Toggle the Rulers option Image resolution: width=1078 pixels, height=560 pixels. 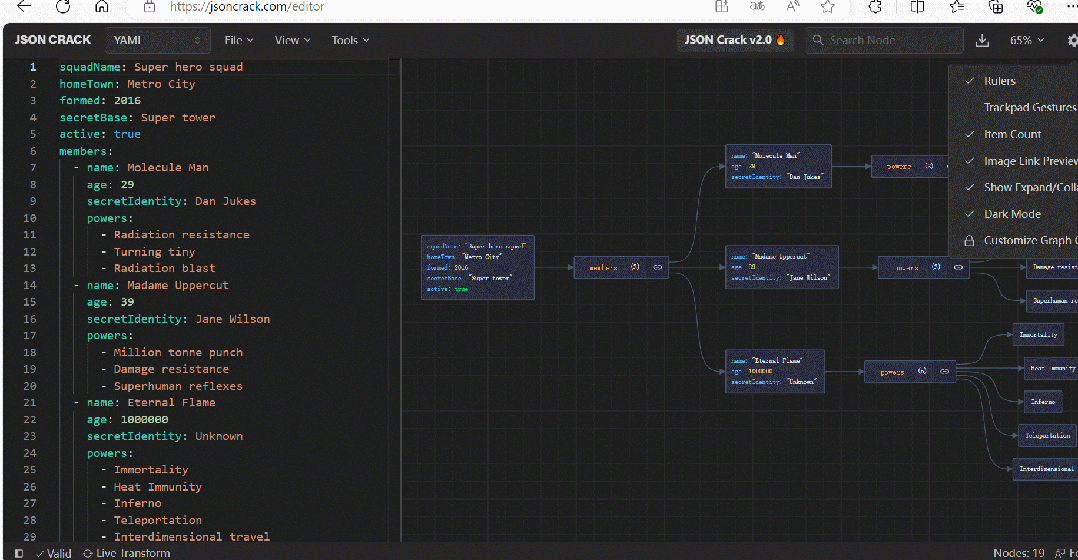tap(999, 81)
